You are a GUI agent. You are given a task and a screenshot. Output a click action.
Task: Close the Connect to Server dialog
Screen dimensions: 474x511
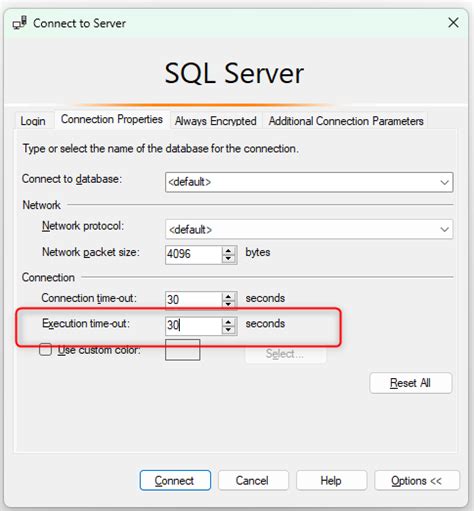(453, 23)
